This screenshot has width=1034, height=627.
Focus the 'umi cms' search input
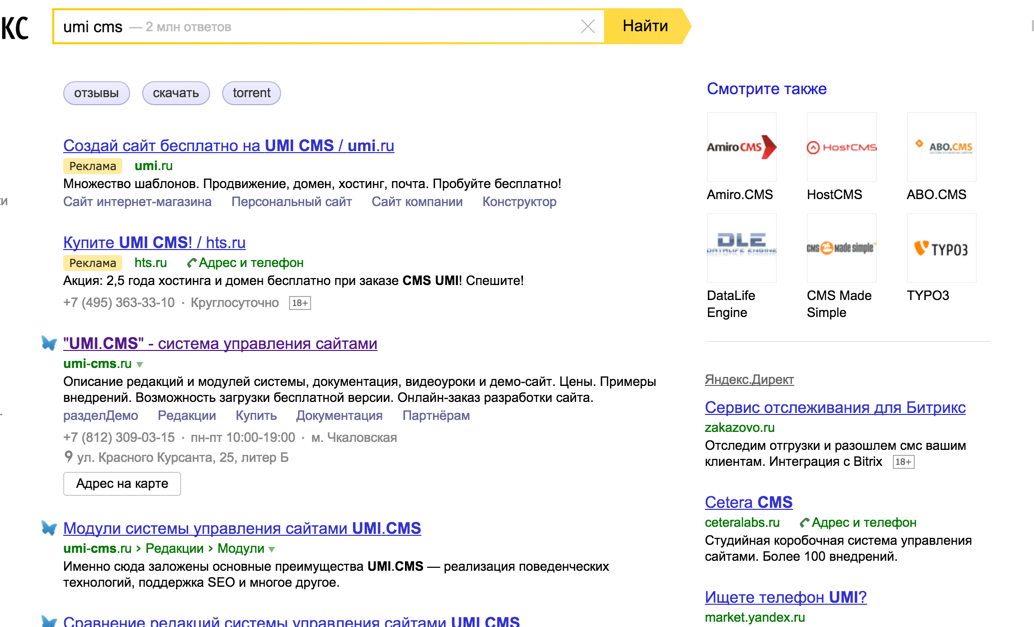(x=328, y=26)
